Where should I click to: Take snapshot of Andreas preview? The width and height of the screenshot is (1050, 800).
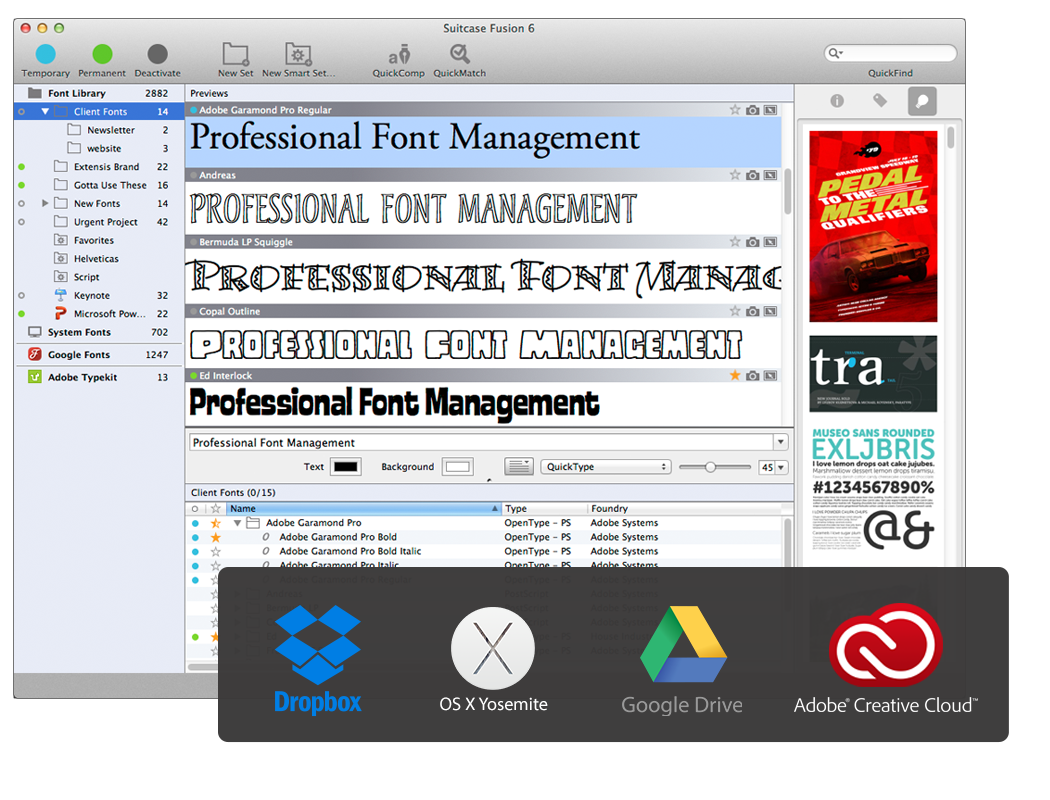tap(753, 175)
